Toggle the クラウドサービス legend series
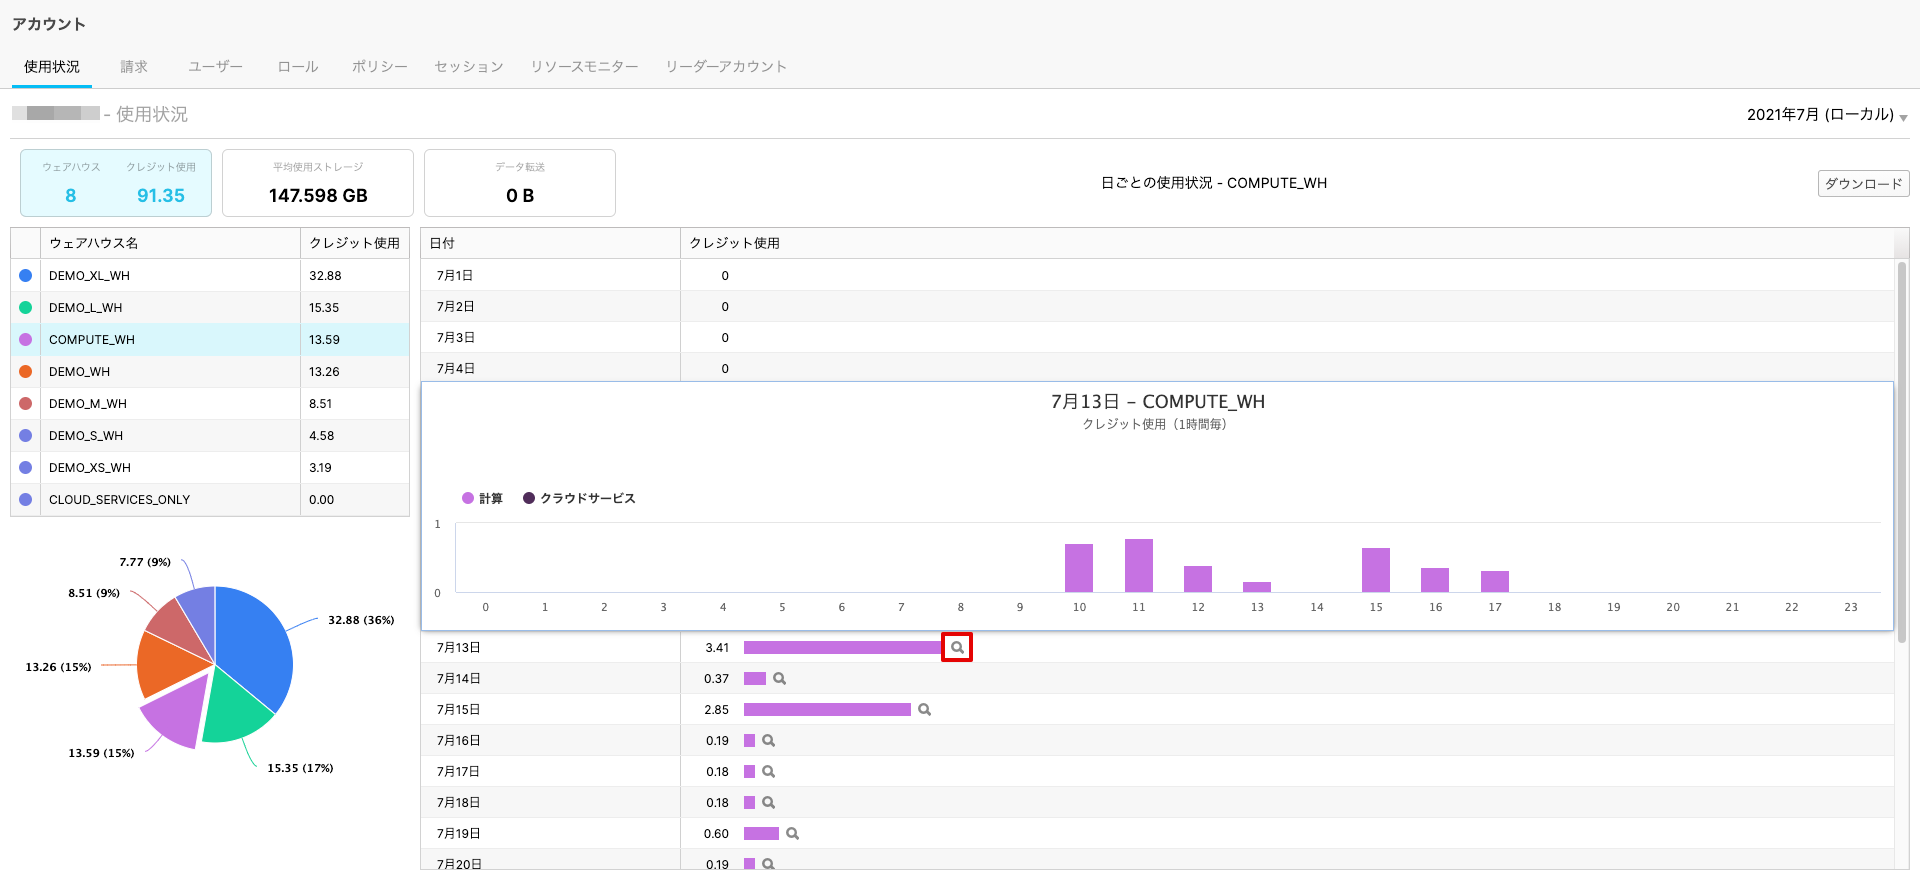The height and width of the screenshot is (880, 1920). pos(579,498)
